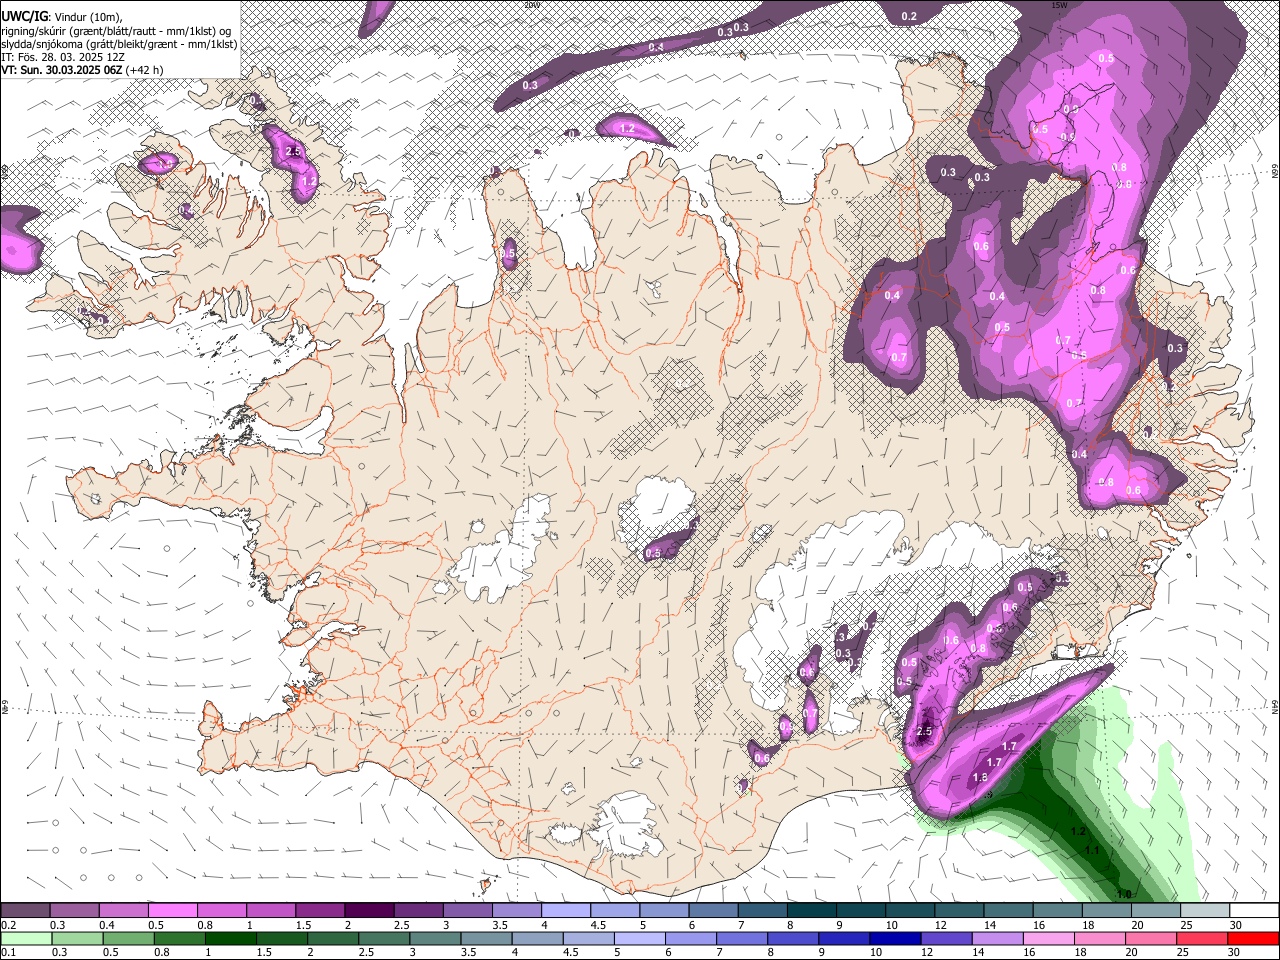The height and width of the screenshot is (960, 1280).
Task: Click the 'slydda/snjókoma (grátt/bleikt/grænt - mm/1klst)' line
Action: pyautogui.click(x=119, y=43)
